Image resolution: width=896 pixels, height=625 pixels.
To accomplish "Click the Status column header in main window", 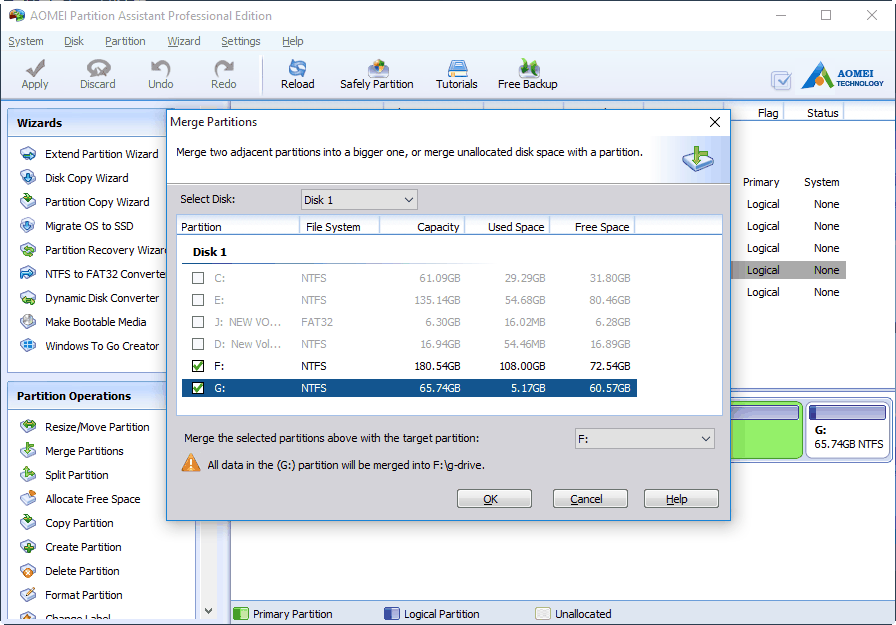I will [x=815, y=113].
